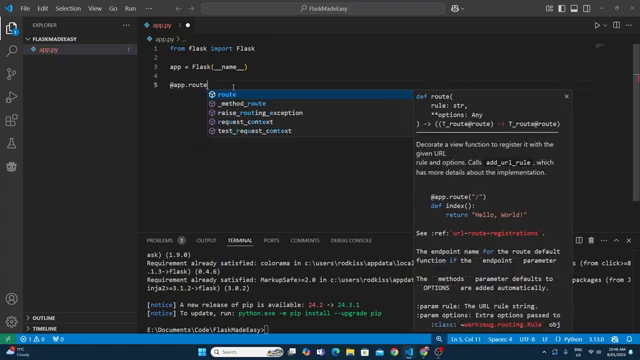Maximize the panel with the chevron up

point(616,240)
